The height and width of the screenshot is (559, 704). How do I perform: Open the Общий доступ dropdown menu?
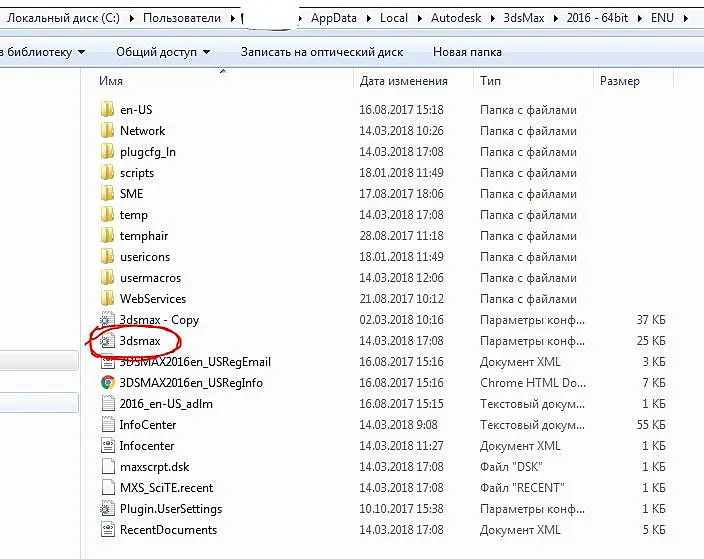(163, 52)
